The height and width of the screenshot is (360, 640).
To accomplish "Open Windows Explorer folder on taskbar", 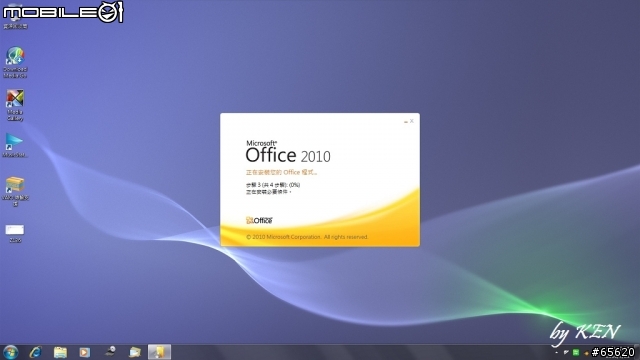I will pos(60,352).
